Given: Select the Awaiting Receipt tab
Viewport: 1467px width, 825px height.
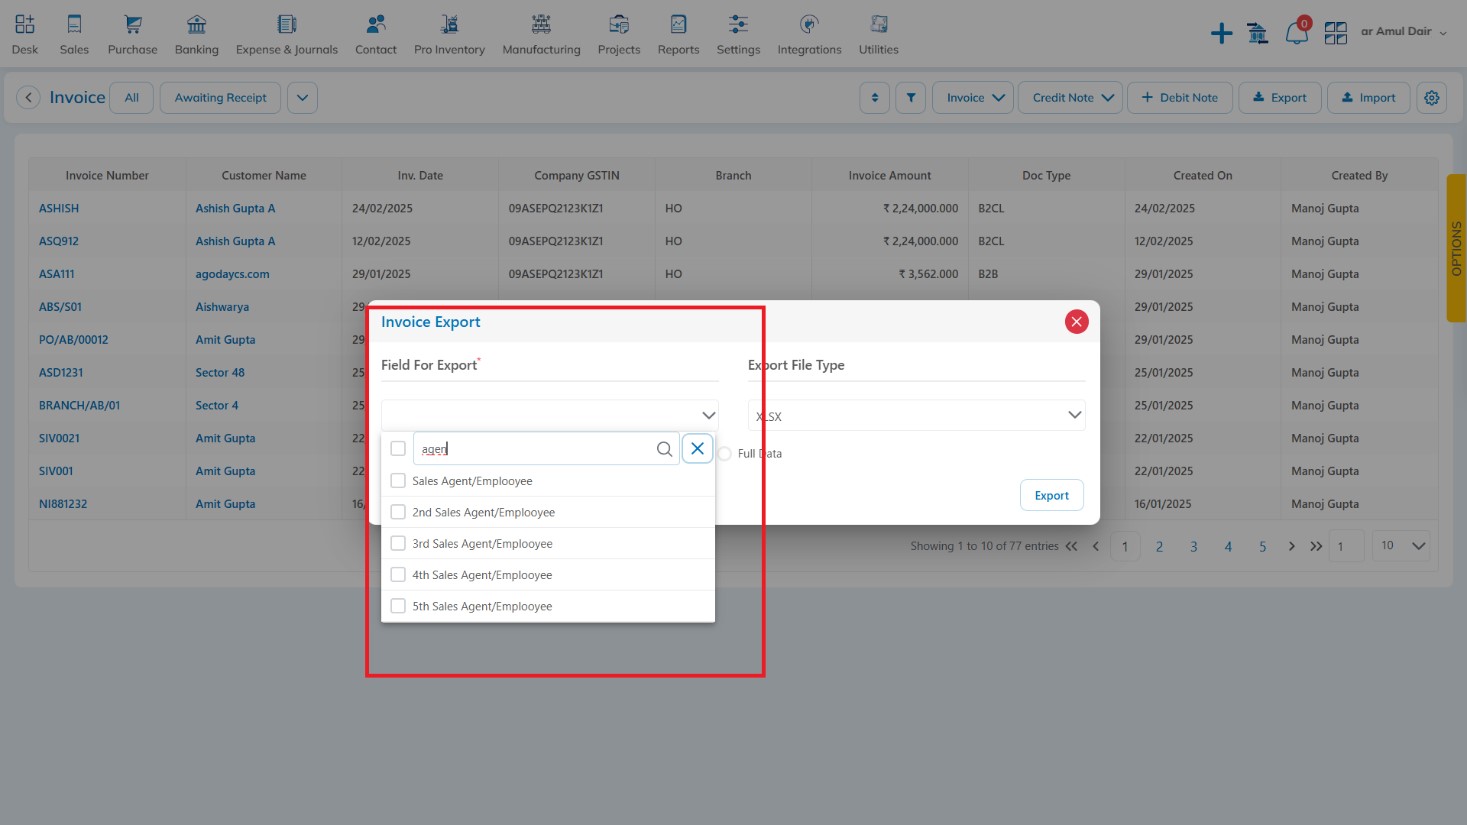Looking at the screenshot, I should [x=221, y=98].
